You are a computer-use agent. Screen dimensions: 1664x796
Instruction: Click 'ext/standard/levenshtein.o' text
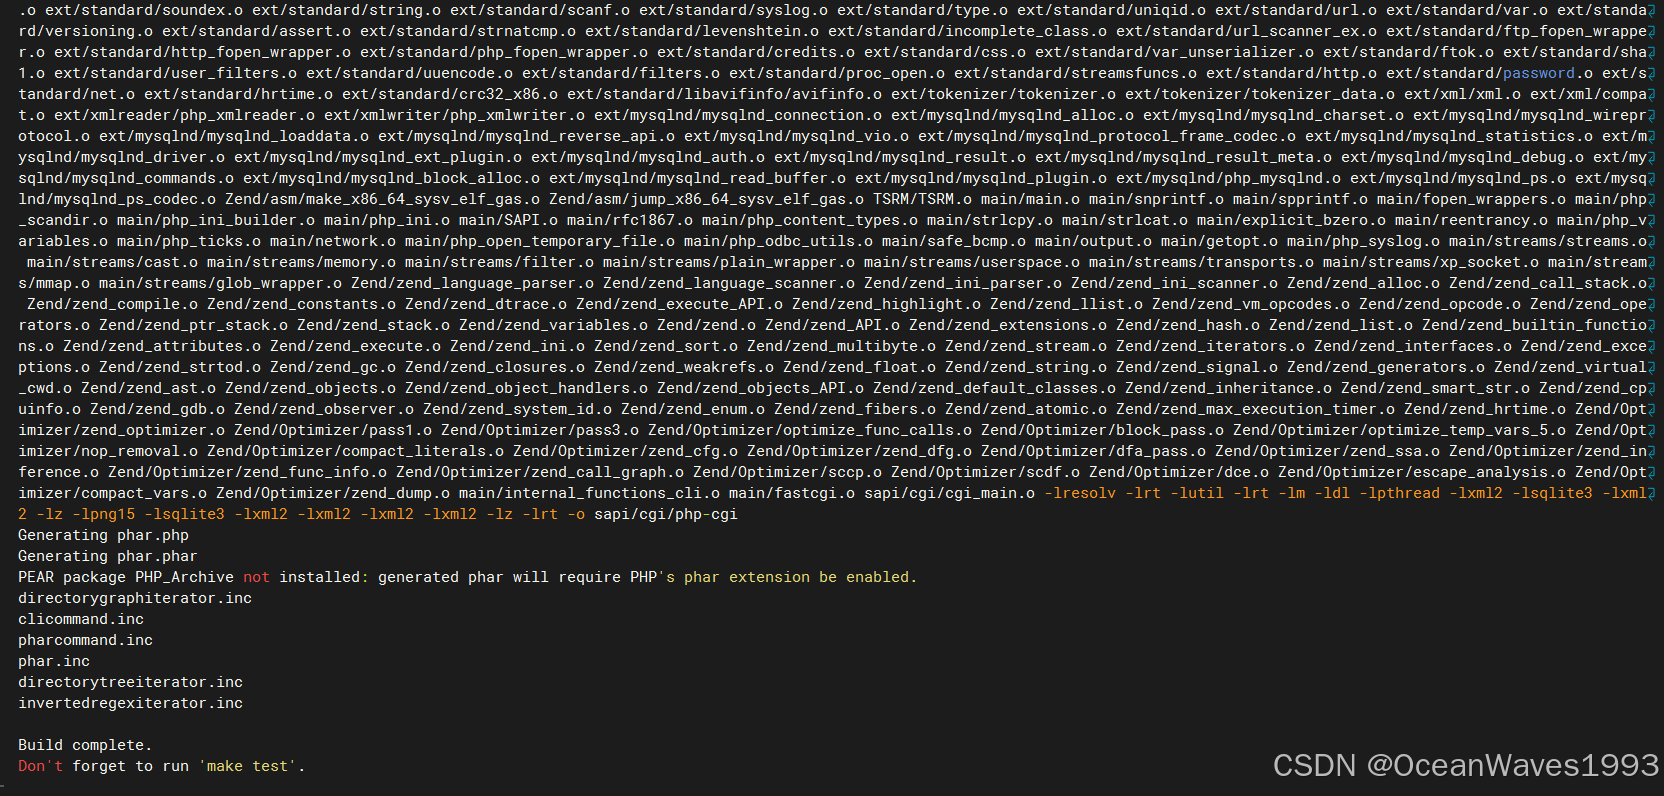[x=702, y=31]
